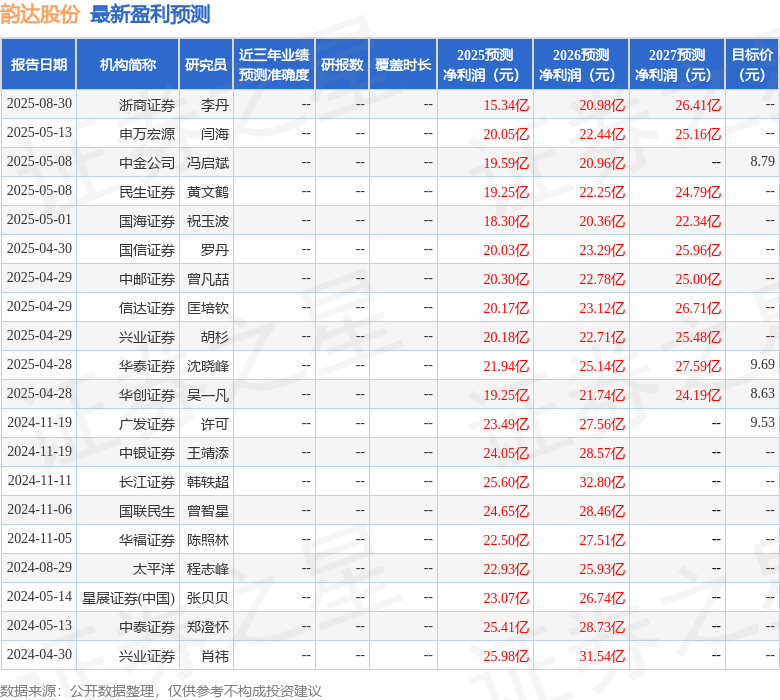Screen dimensions: 780x700
Task: Open the 星展证券(中国) institution entry
Action: tap(128, 598)
